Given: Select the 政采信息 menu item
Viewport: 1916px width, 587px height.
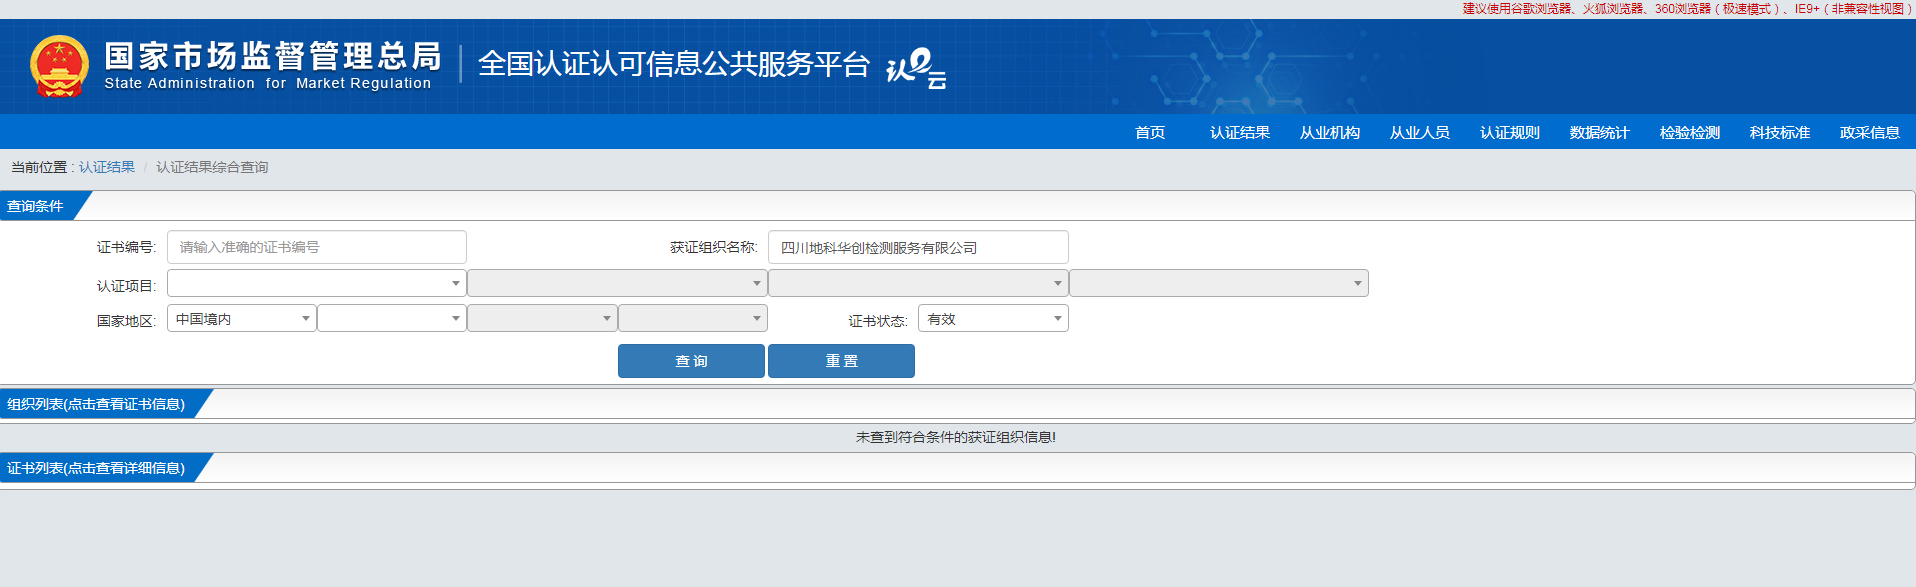Looking at the screenshot, I should 1870,132.
